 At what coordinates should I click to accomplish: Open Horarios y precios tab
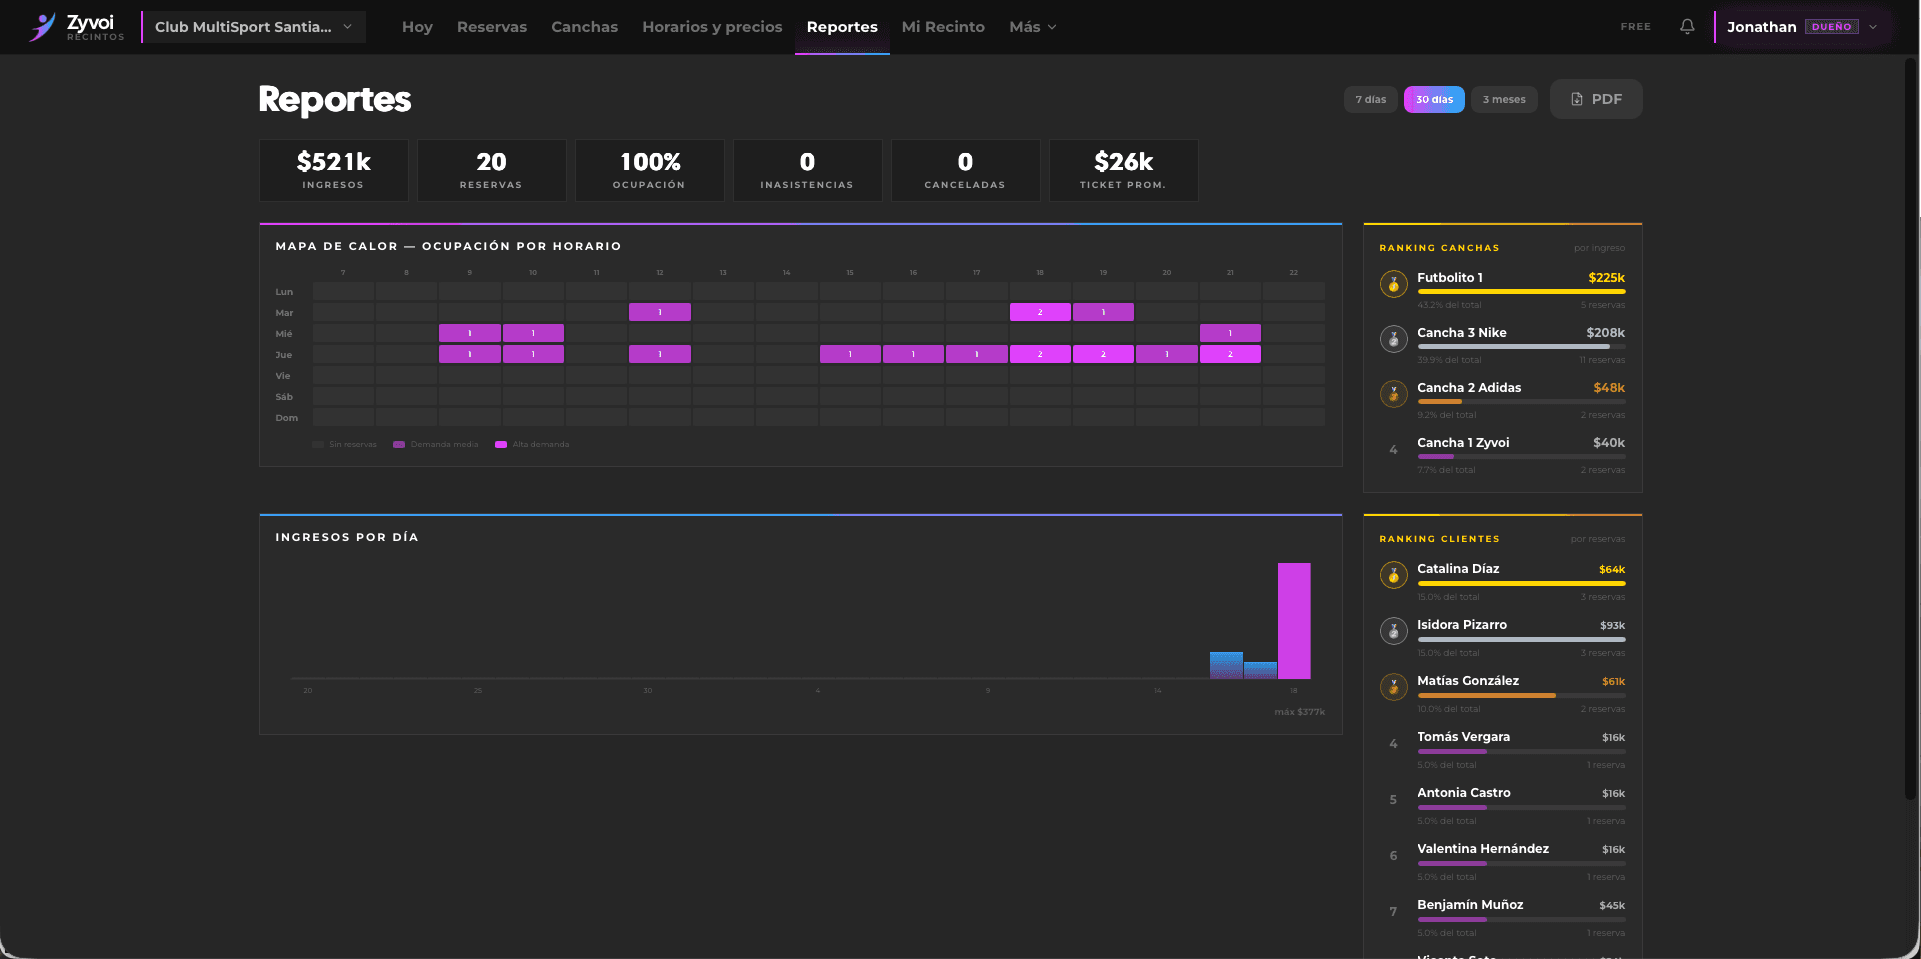[x=712, y=27]
